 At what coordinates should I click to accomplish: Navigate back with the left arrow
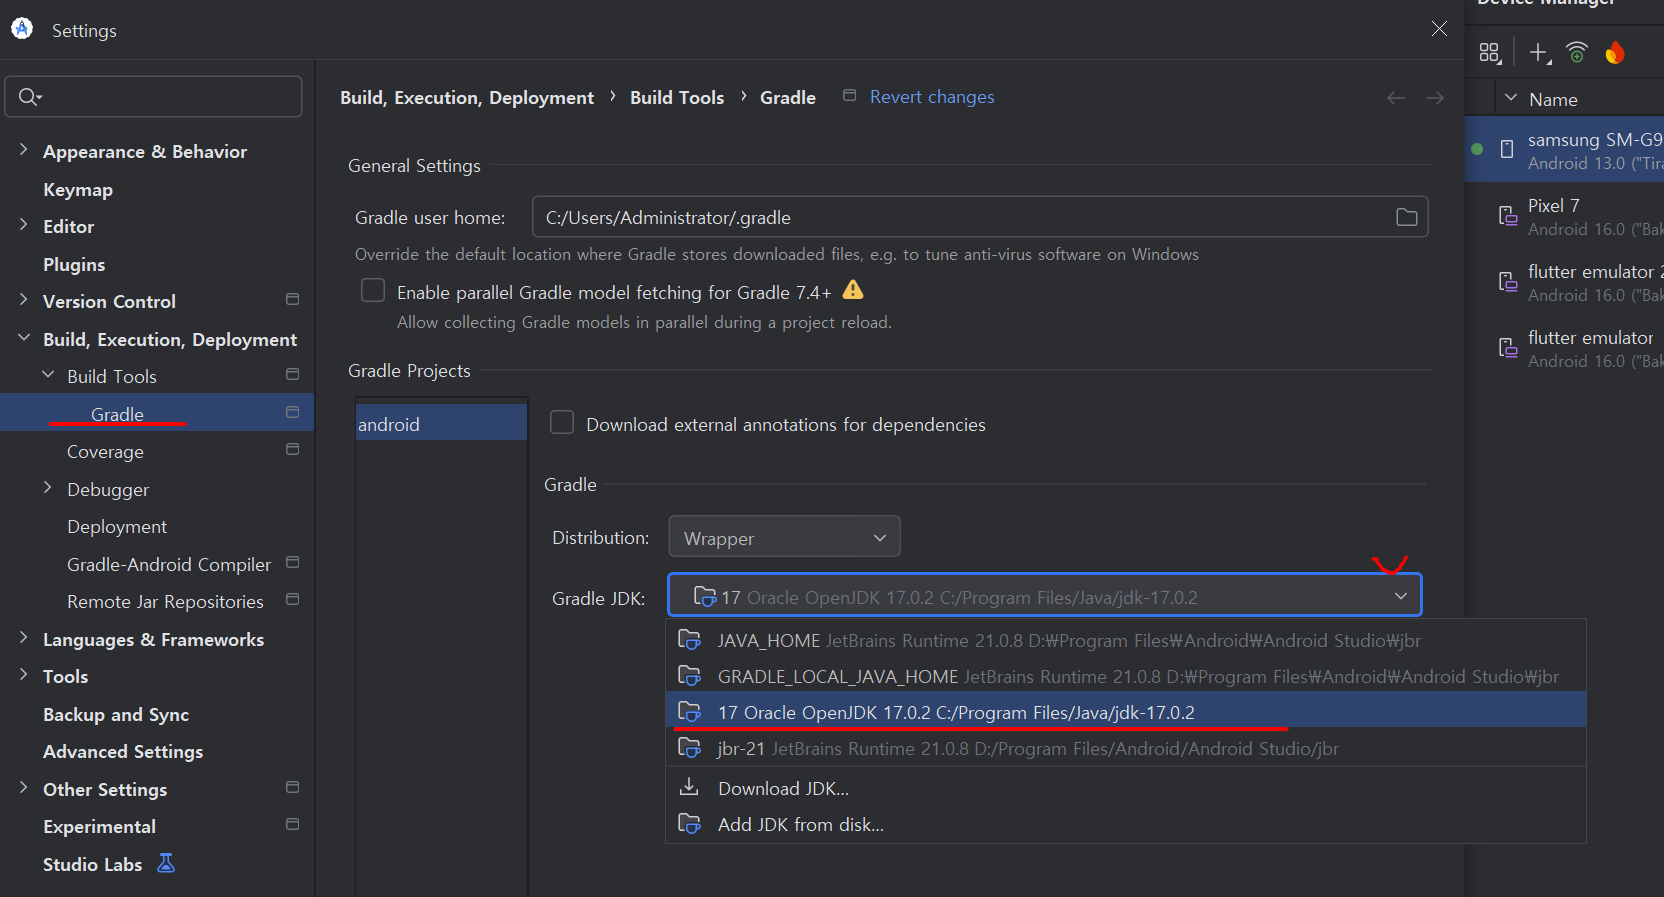coord(1396,97)
